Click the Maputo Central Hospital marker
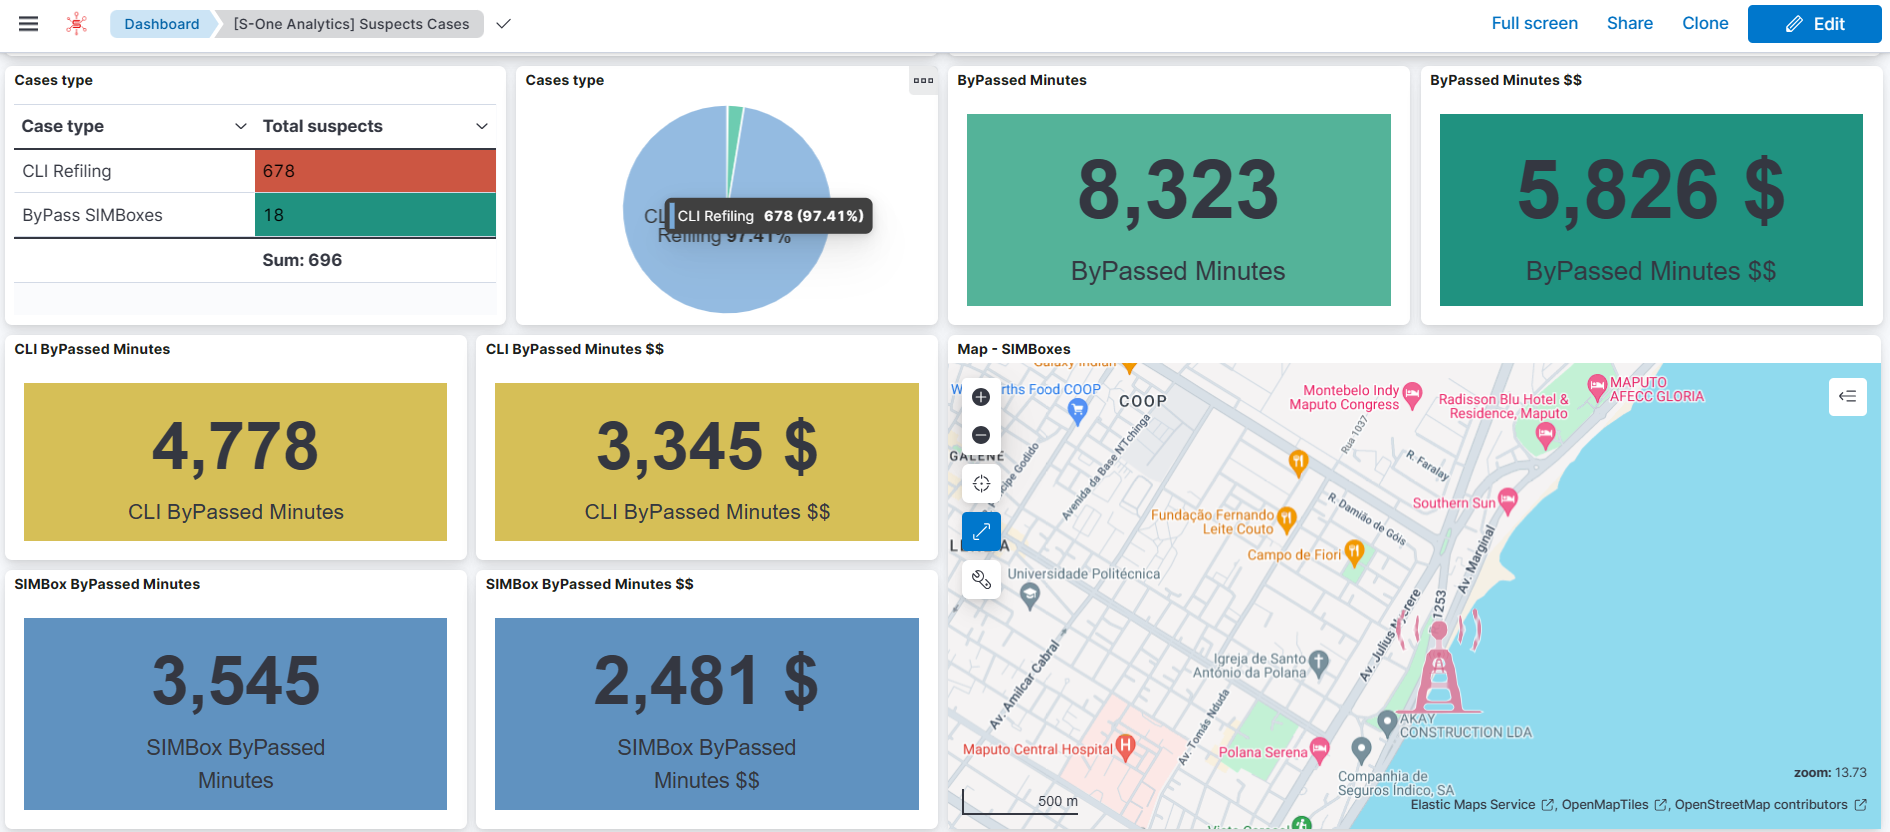 pos(1126,747)
